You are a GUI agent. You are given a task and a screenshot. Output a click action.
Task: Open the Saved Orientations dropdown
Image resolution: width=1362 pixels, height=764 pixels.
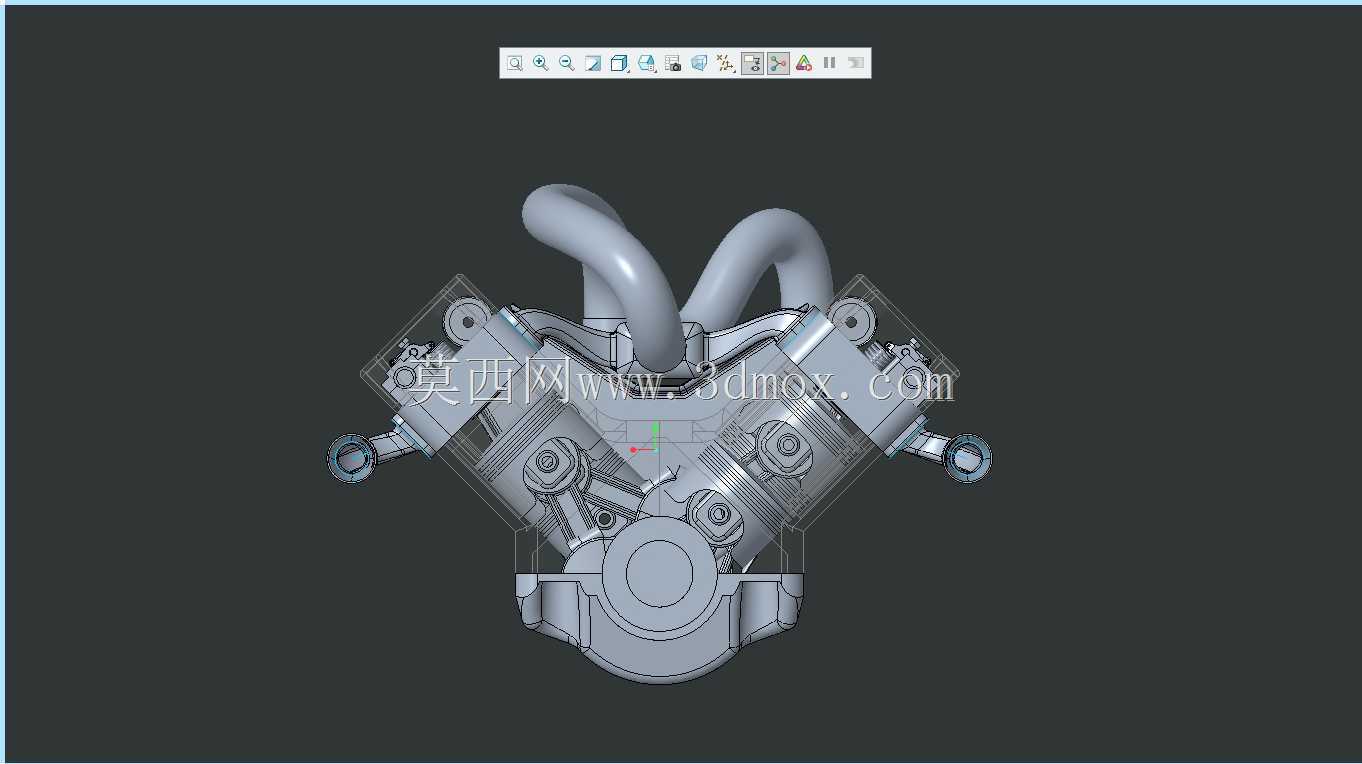[x=647, y=63]
